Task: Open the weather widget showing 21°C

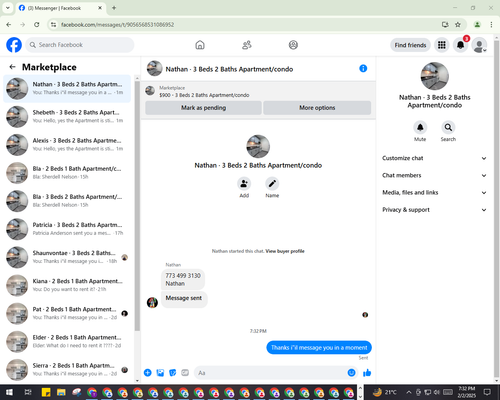Action: (385, 392)
